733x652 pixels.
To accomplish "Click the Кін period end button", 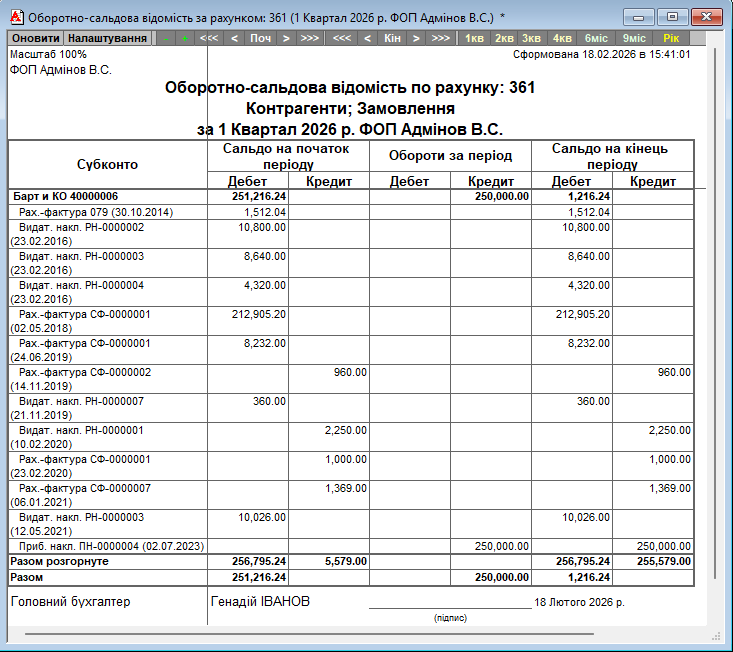I will 392,38.
